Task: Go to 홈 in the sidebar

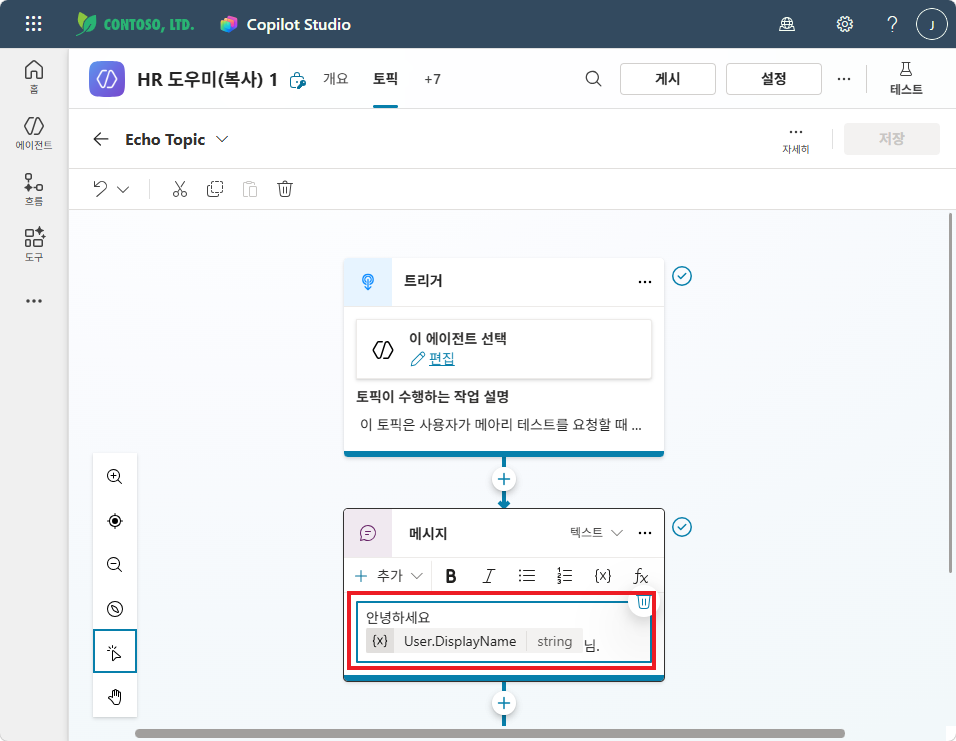Action: click(34, 77)
